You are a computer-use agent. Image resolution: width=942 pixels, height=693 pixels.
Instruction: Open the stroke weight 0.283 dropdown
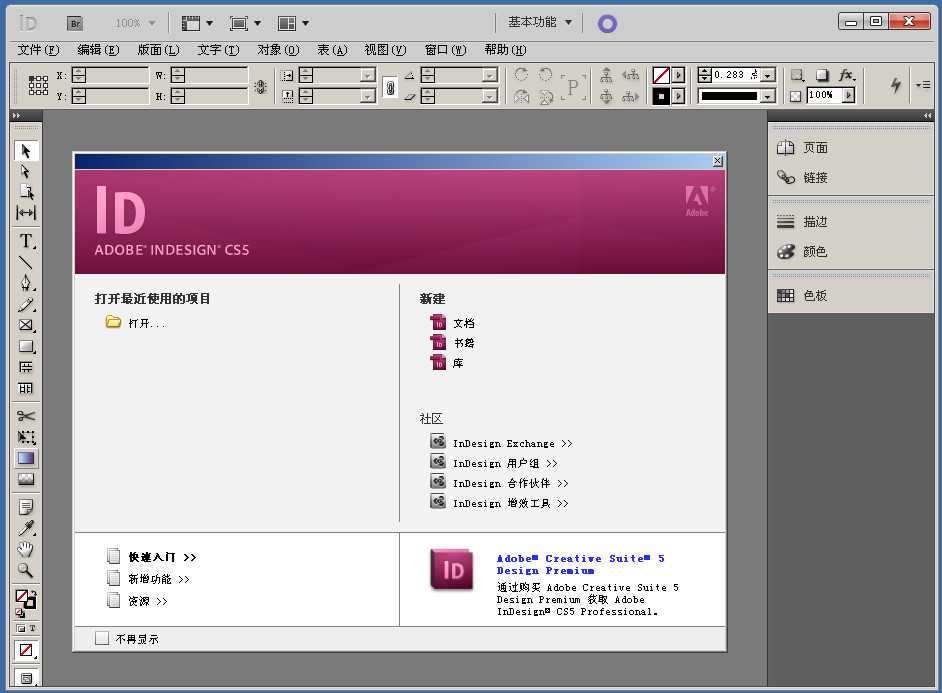click(x=768, y=76)
